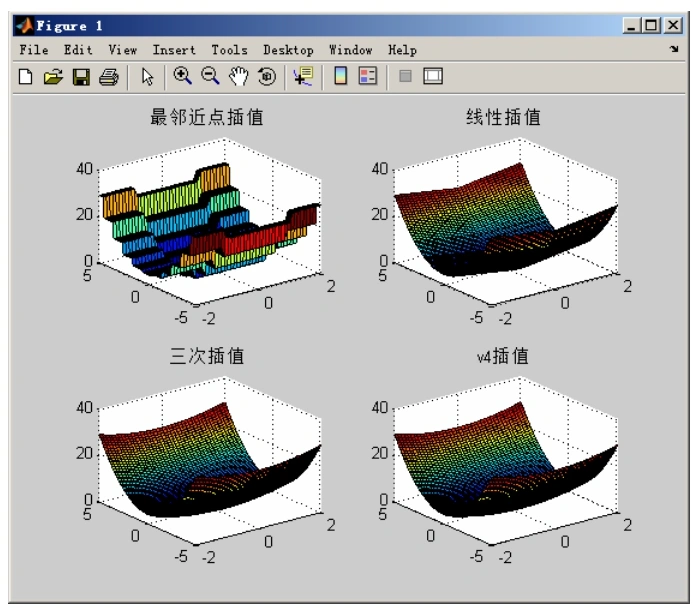Click the v4 interpolation surface plot

tap(505, 461)
